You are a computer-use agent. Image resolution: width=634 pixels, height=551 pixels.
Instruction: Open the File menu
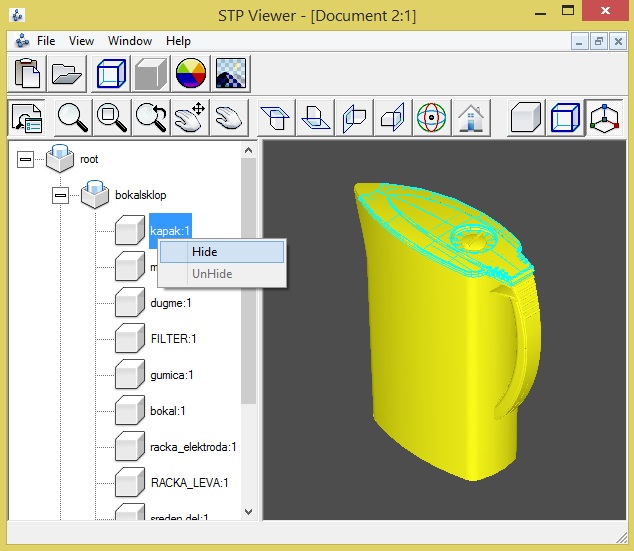46,41
